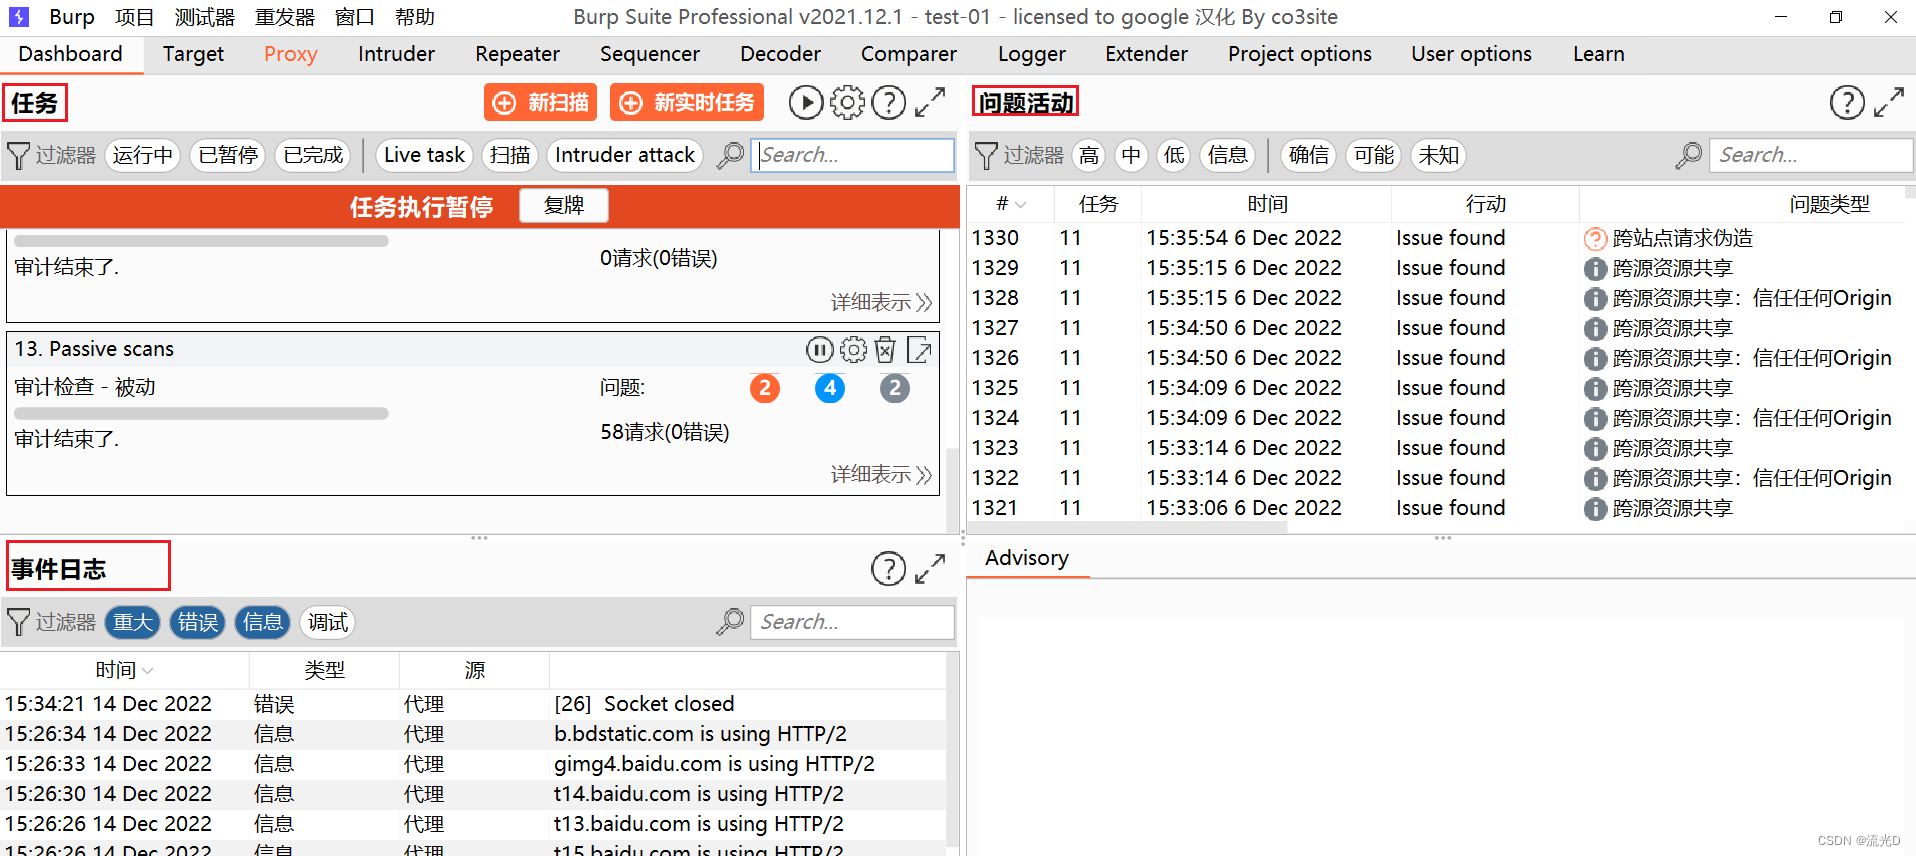Toggle the 未知 confidence filter
The width and height of the screenshot is (1916, 856).
point(1439,155)
